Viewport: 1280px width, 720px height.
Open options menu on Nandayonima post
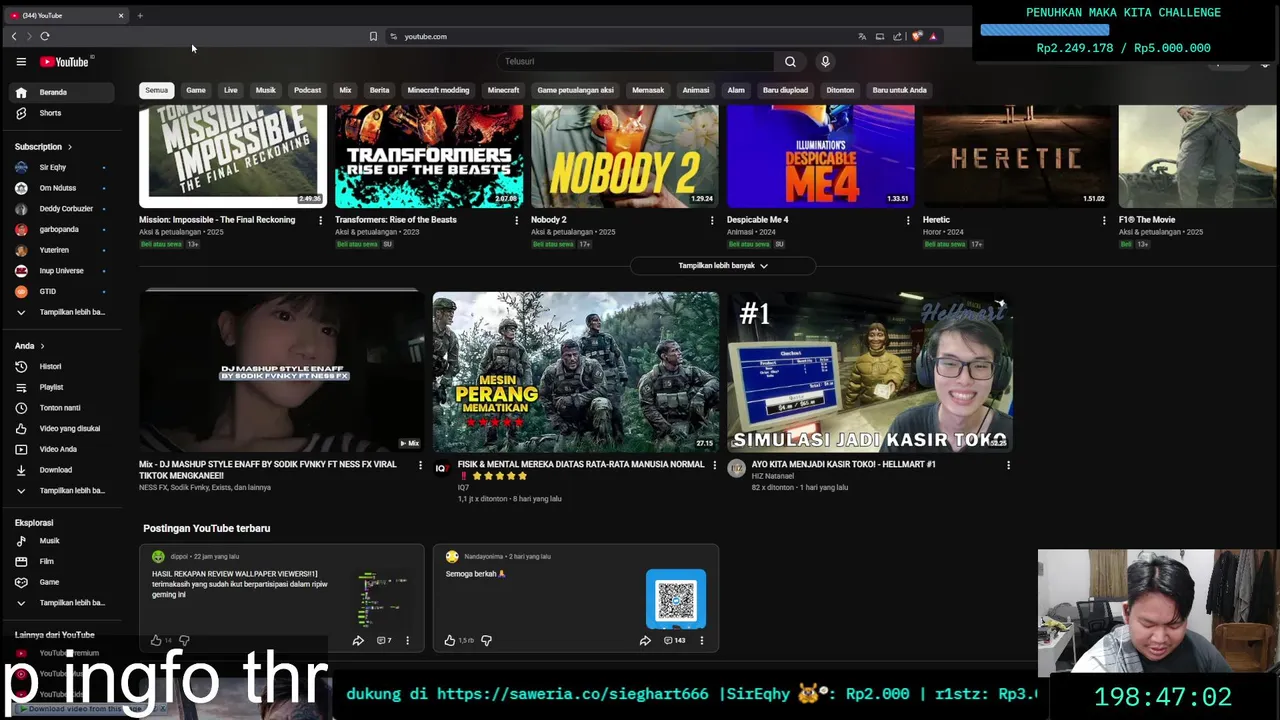point(701,640)
